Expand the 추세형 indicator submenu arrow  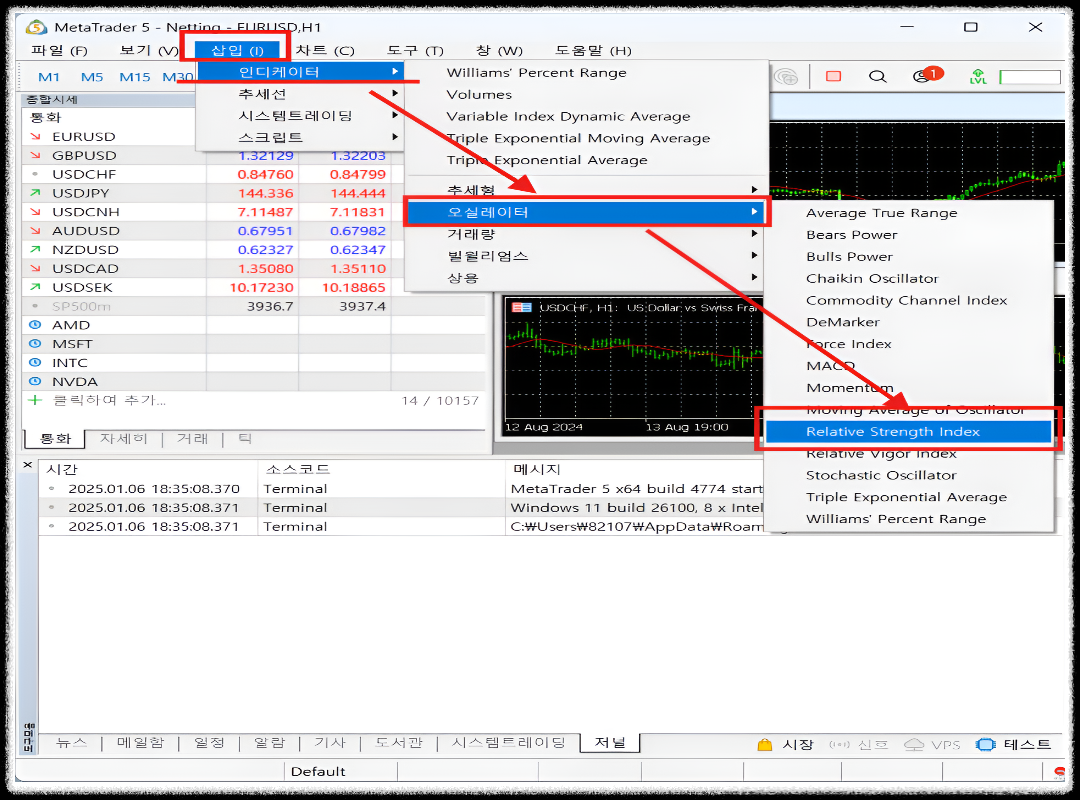[x=755, y=189]
